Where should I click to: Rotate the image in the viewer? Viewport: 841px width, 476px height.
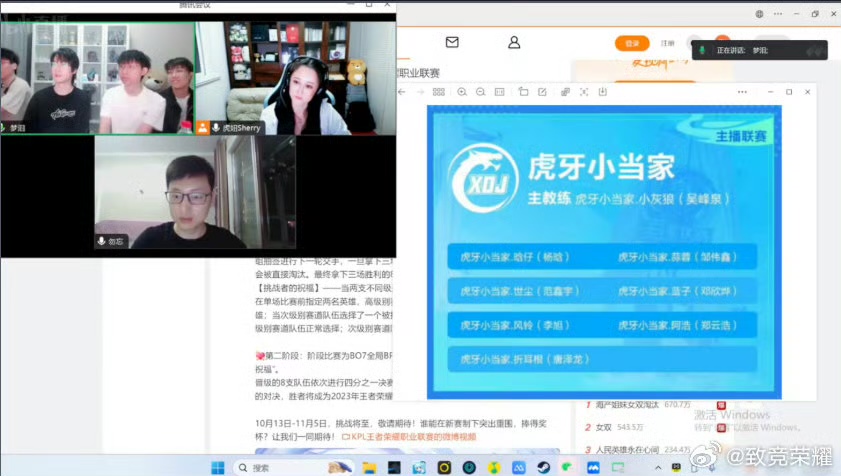(523, 92)
